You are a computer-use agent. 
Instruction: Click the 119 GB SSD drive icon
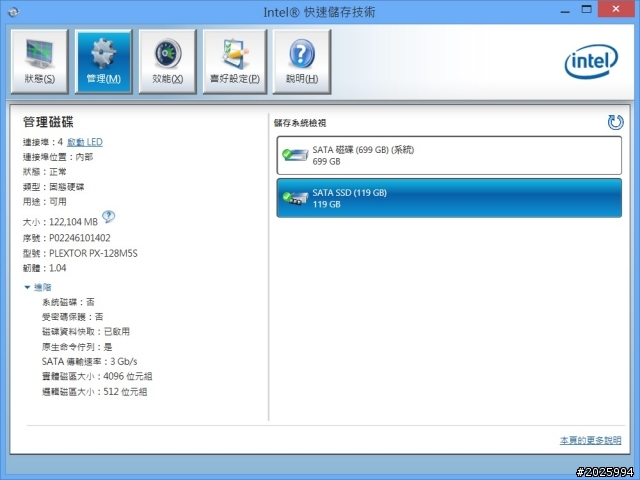(x=295, y=198)
